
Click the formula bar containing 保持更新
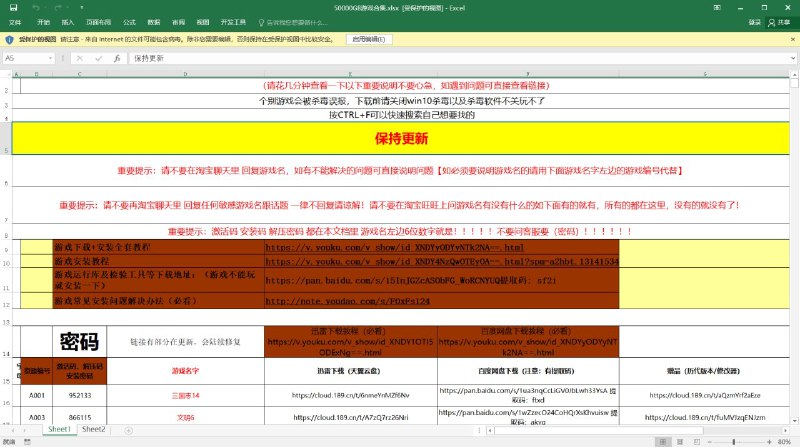pos(459,58)
